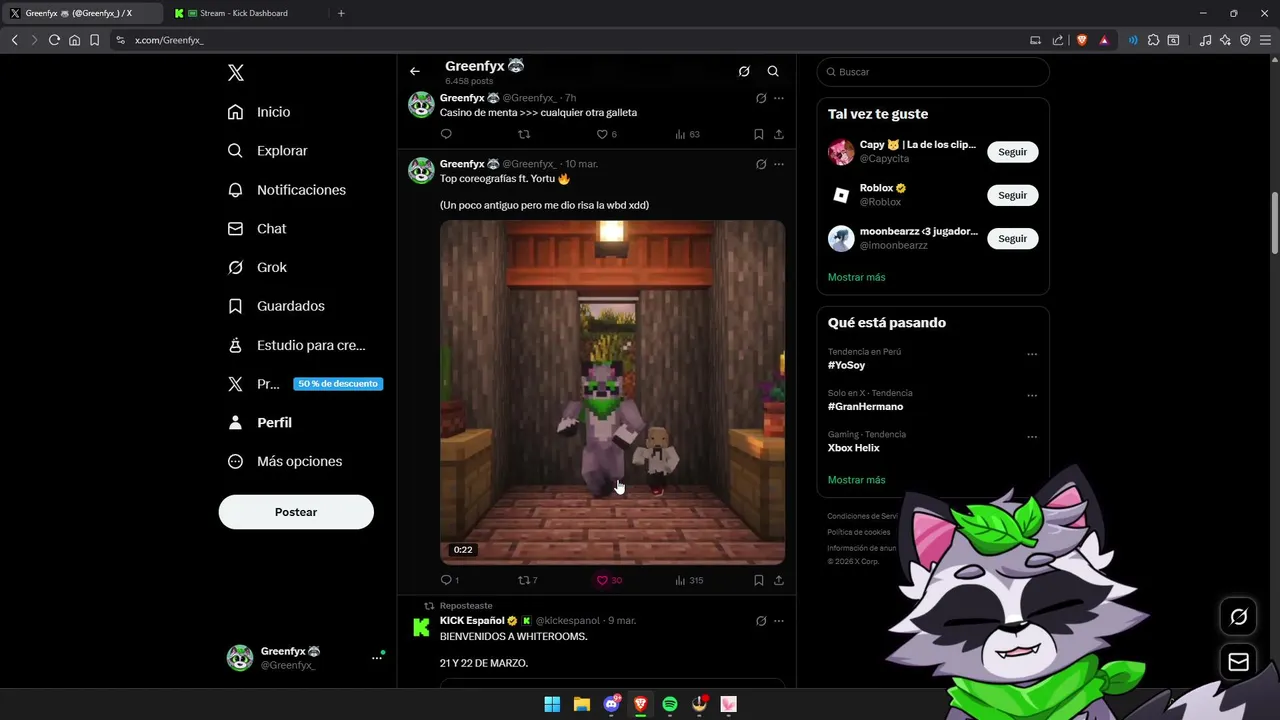Reload the page in browser toolbar
This screenshot has width=1280, height=720.
[x=54, y=40]
